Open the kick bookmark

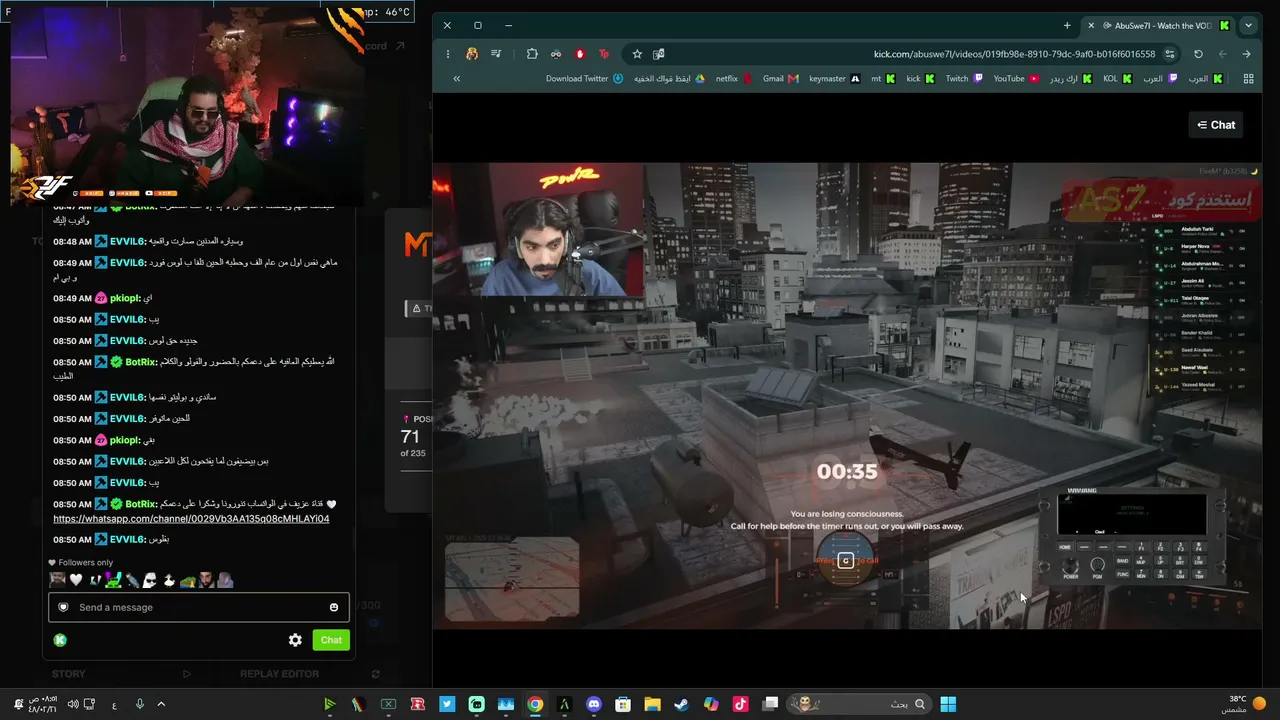(920, 79)
